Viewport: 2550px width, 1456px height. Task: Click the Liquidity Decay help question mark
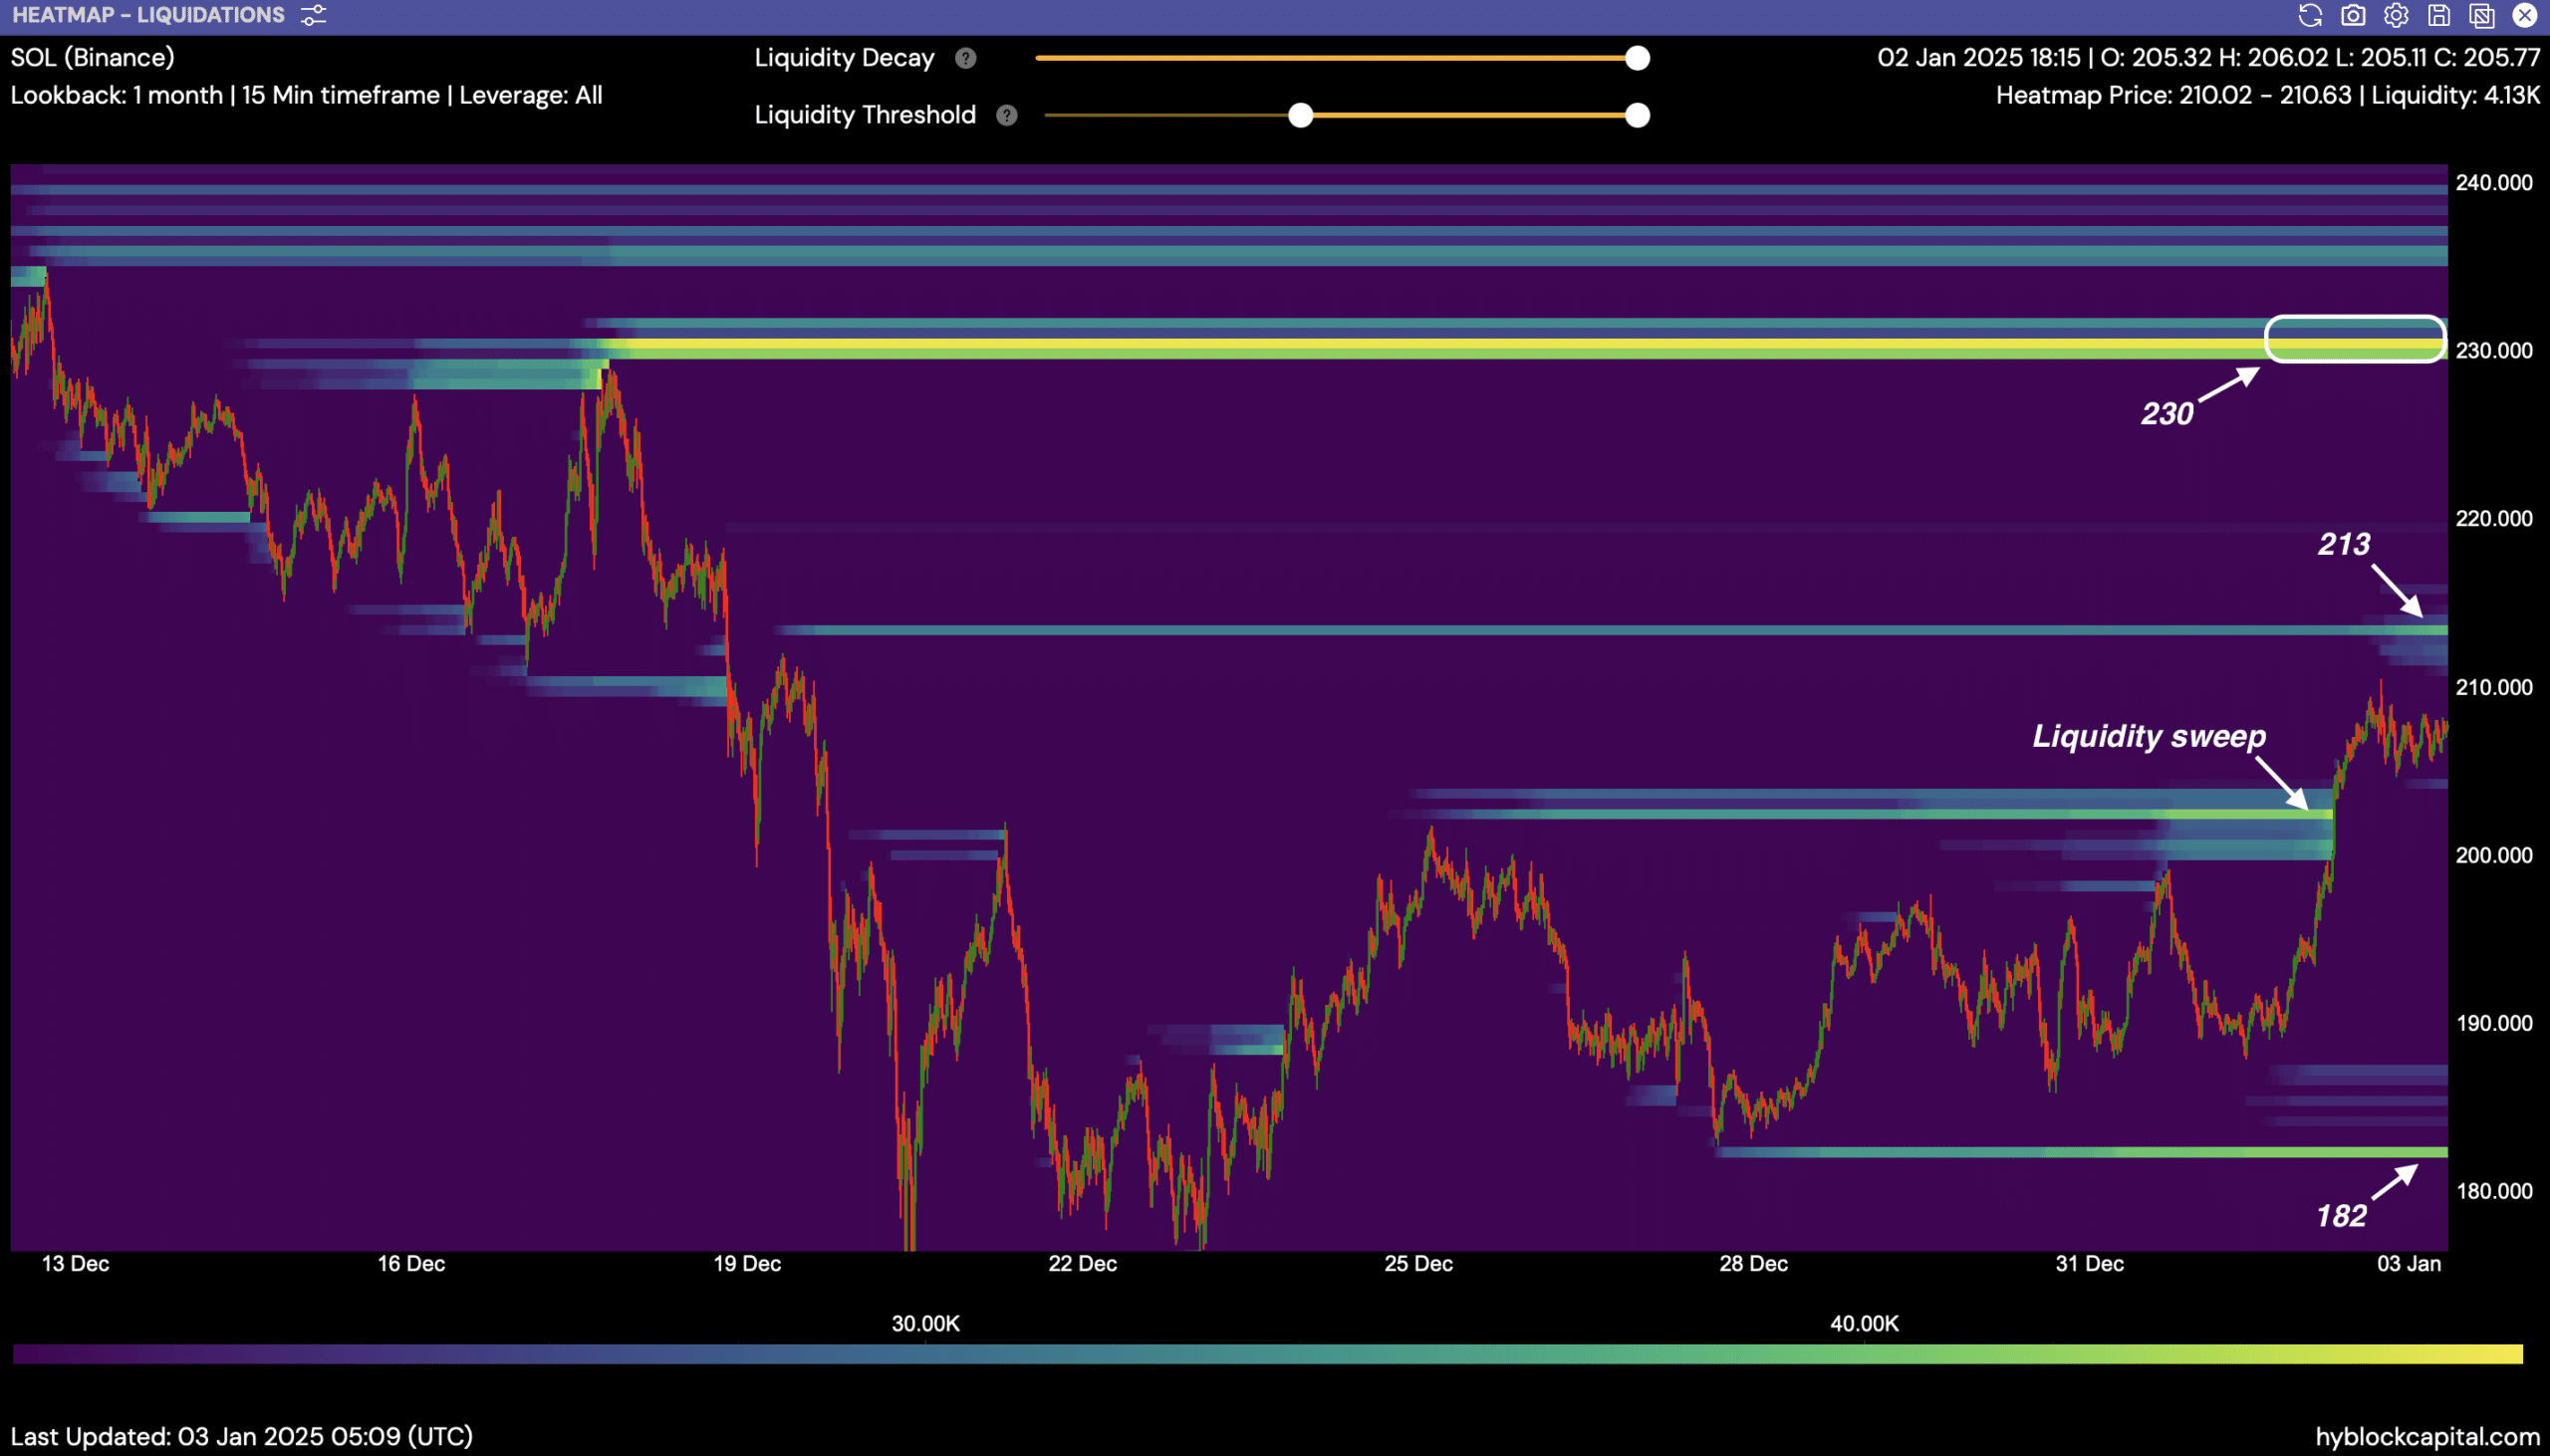[x=965, y=58]
